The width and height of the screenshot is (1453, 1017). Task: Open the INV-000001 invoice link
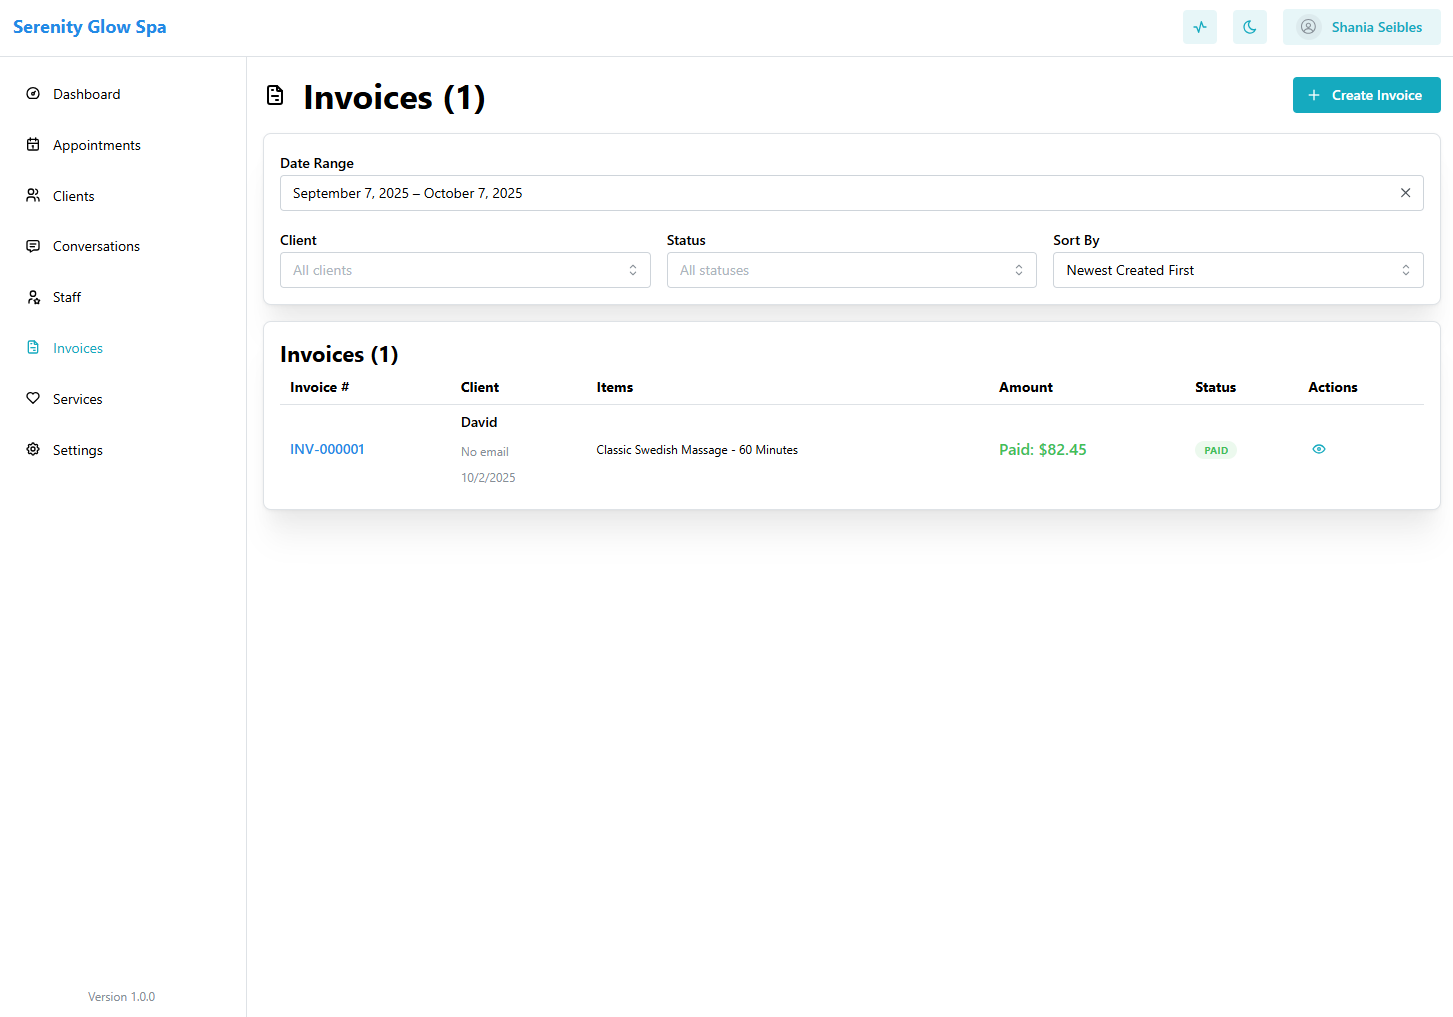(x=327, y=449)
